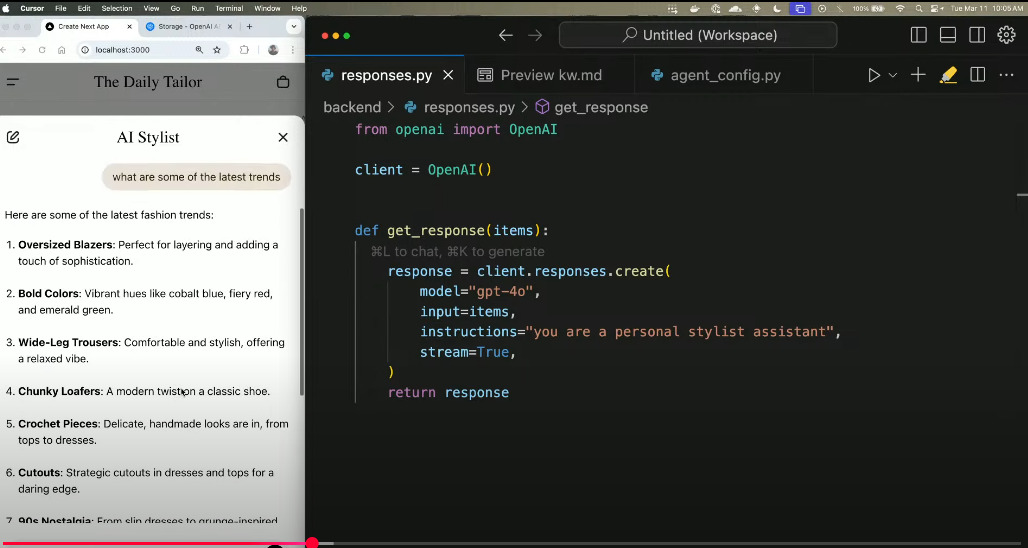Open the shopping bag cart
This screenshot has width=1028, height=548.
(x=283, y=82)
